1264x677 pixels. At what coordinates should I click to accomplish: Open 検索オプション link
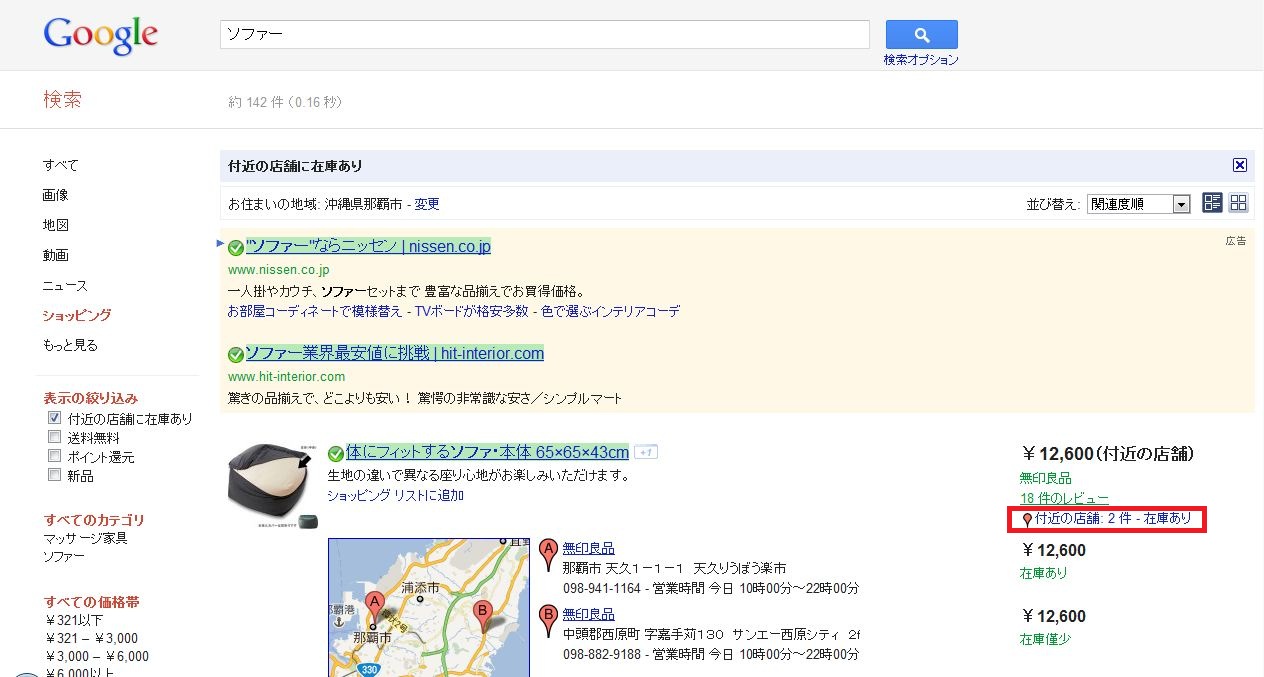[x=921, y=60]
